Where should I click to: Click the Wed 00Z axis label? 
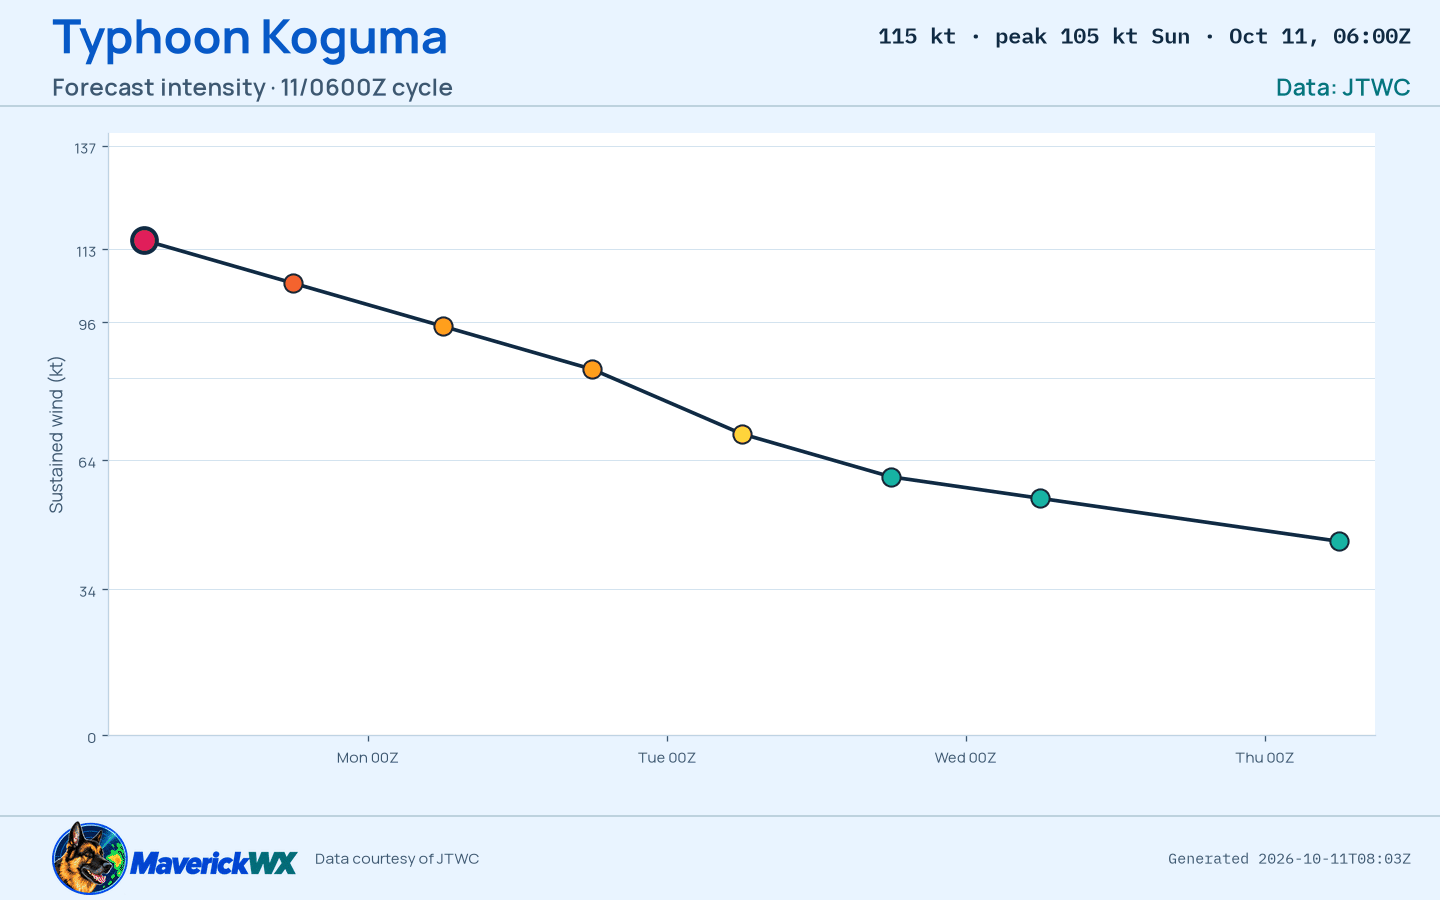(965, 757)
